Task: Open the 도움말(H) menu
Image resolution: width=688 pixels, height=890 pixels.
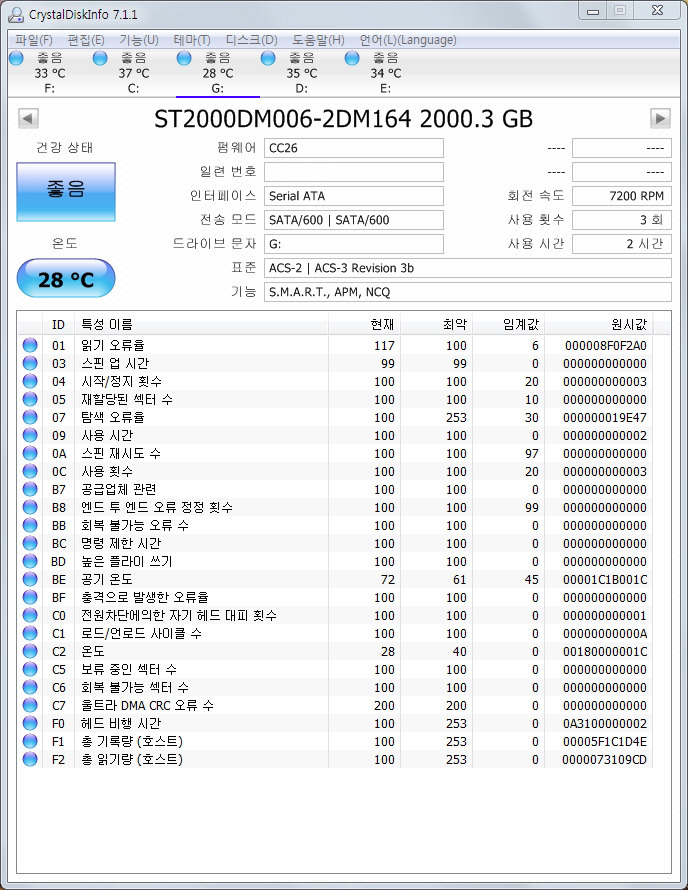Action: pos(318,40)
